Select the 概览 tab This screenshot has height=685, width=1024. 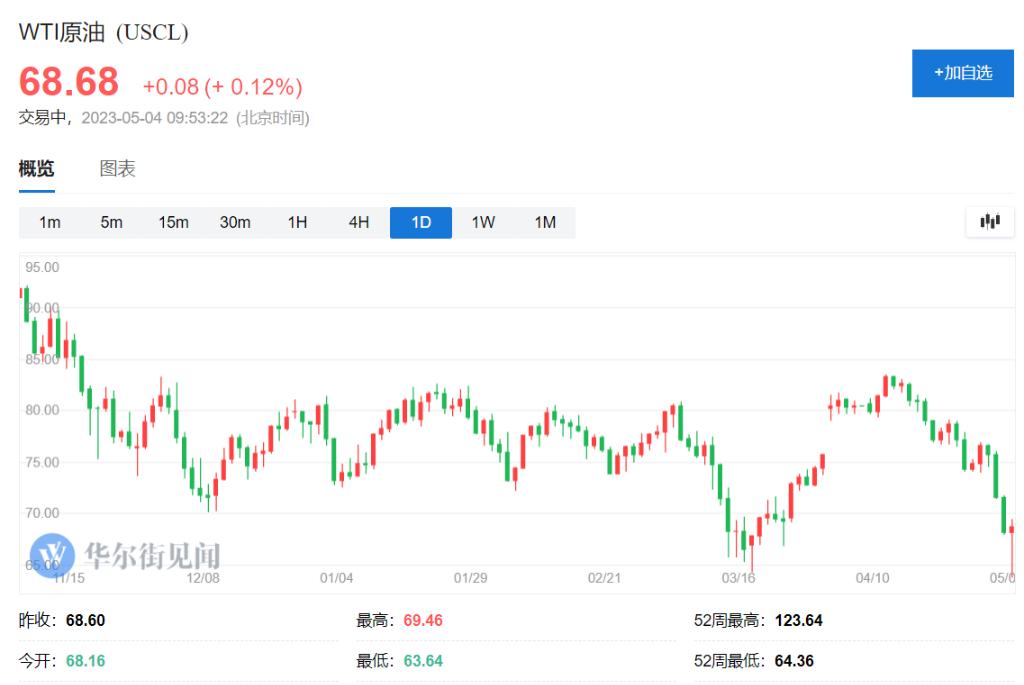tap(36, 168)
